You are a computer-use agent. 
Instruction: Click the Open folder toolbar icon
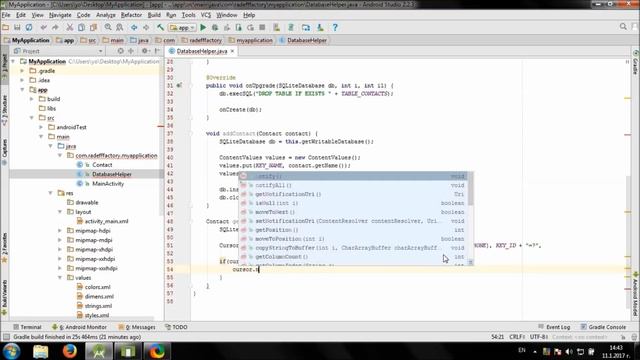(6, 27)
